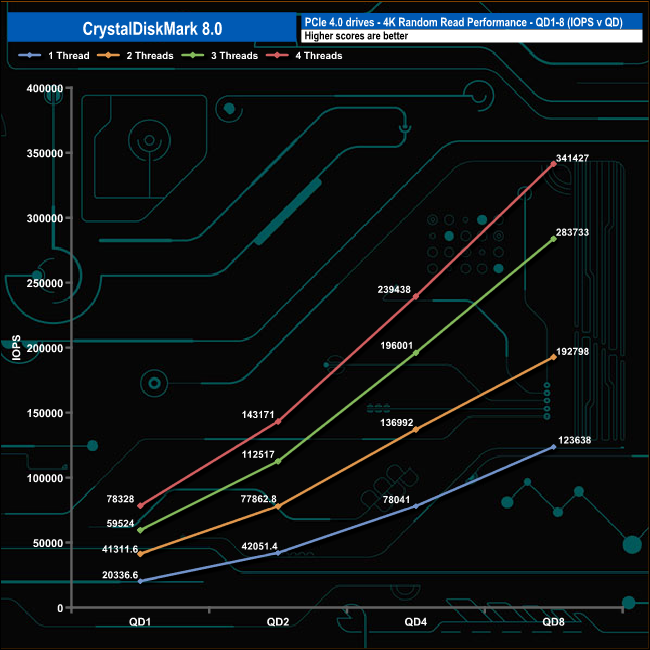Image resolution: width=650 pixels, height=650 pixels.
Task: Click the QD2 axis label
Action: tap(278, 622)
